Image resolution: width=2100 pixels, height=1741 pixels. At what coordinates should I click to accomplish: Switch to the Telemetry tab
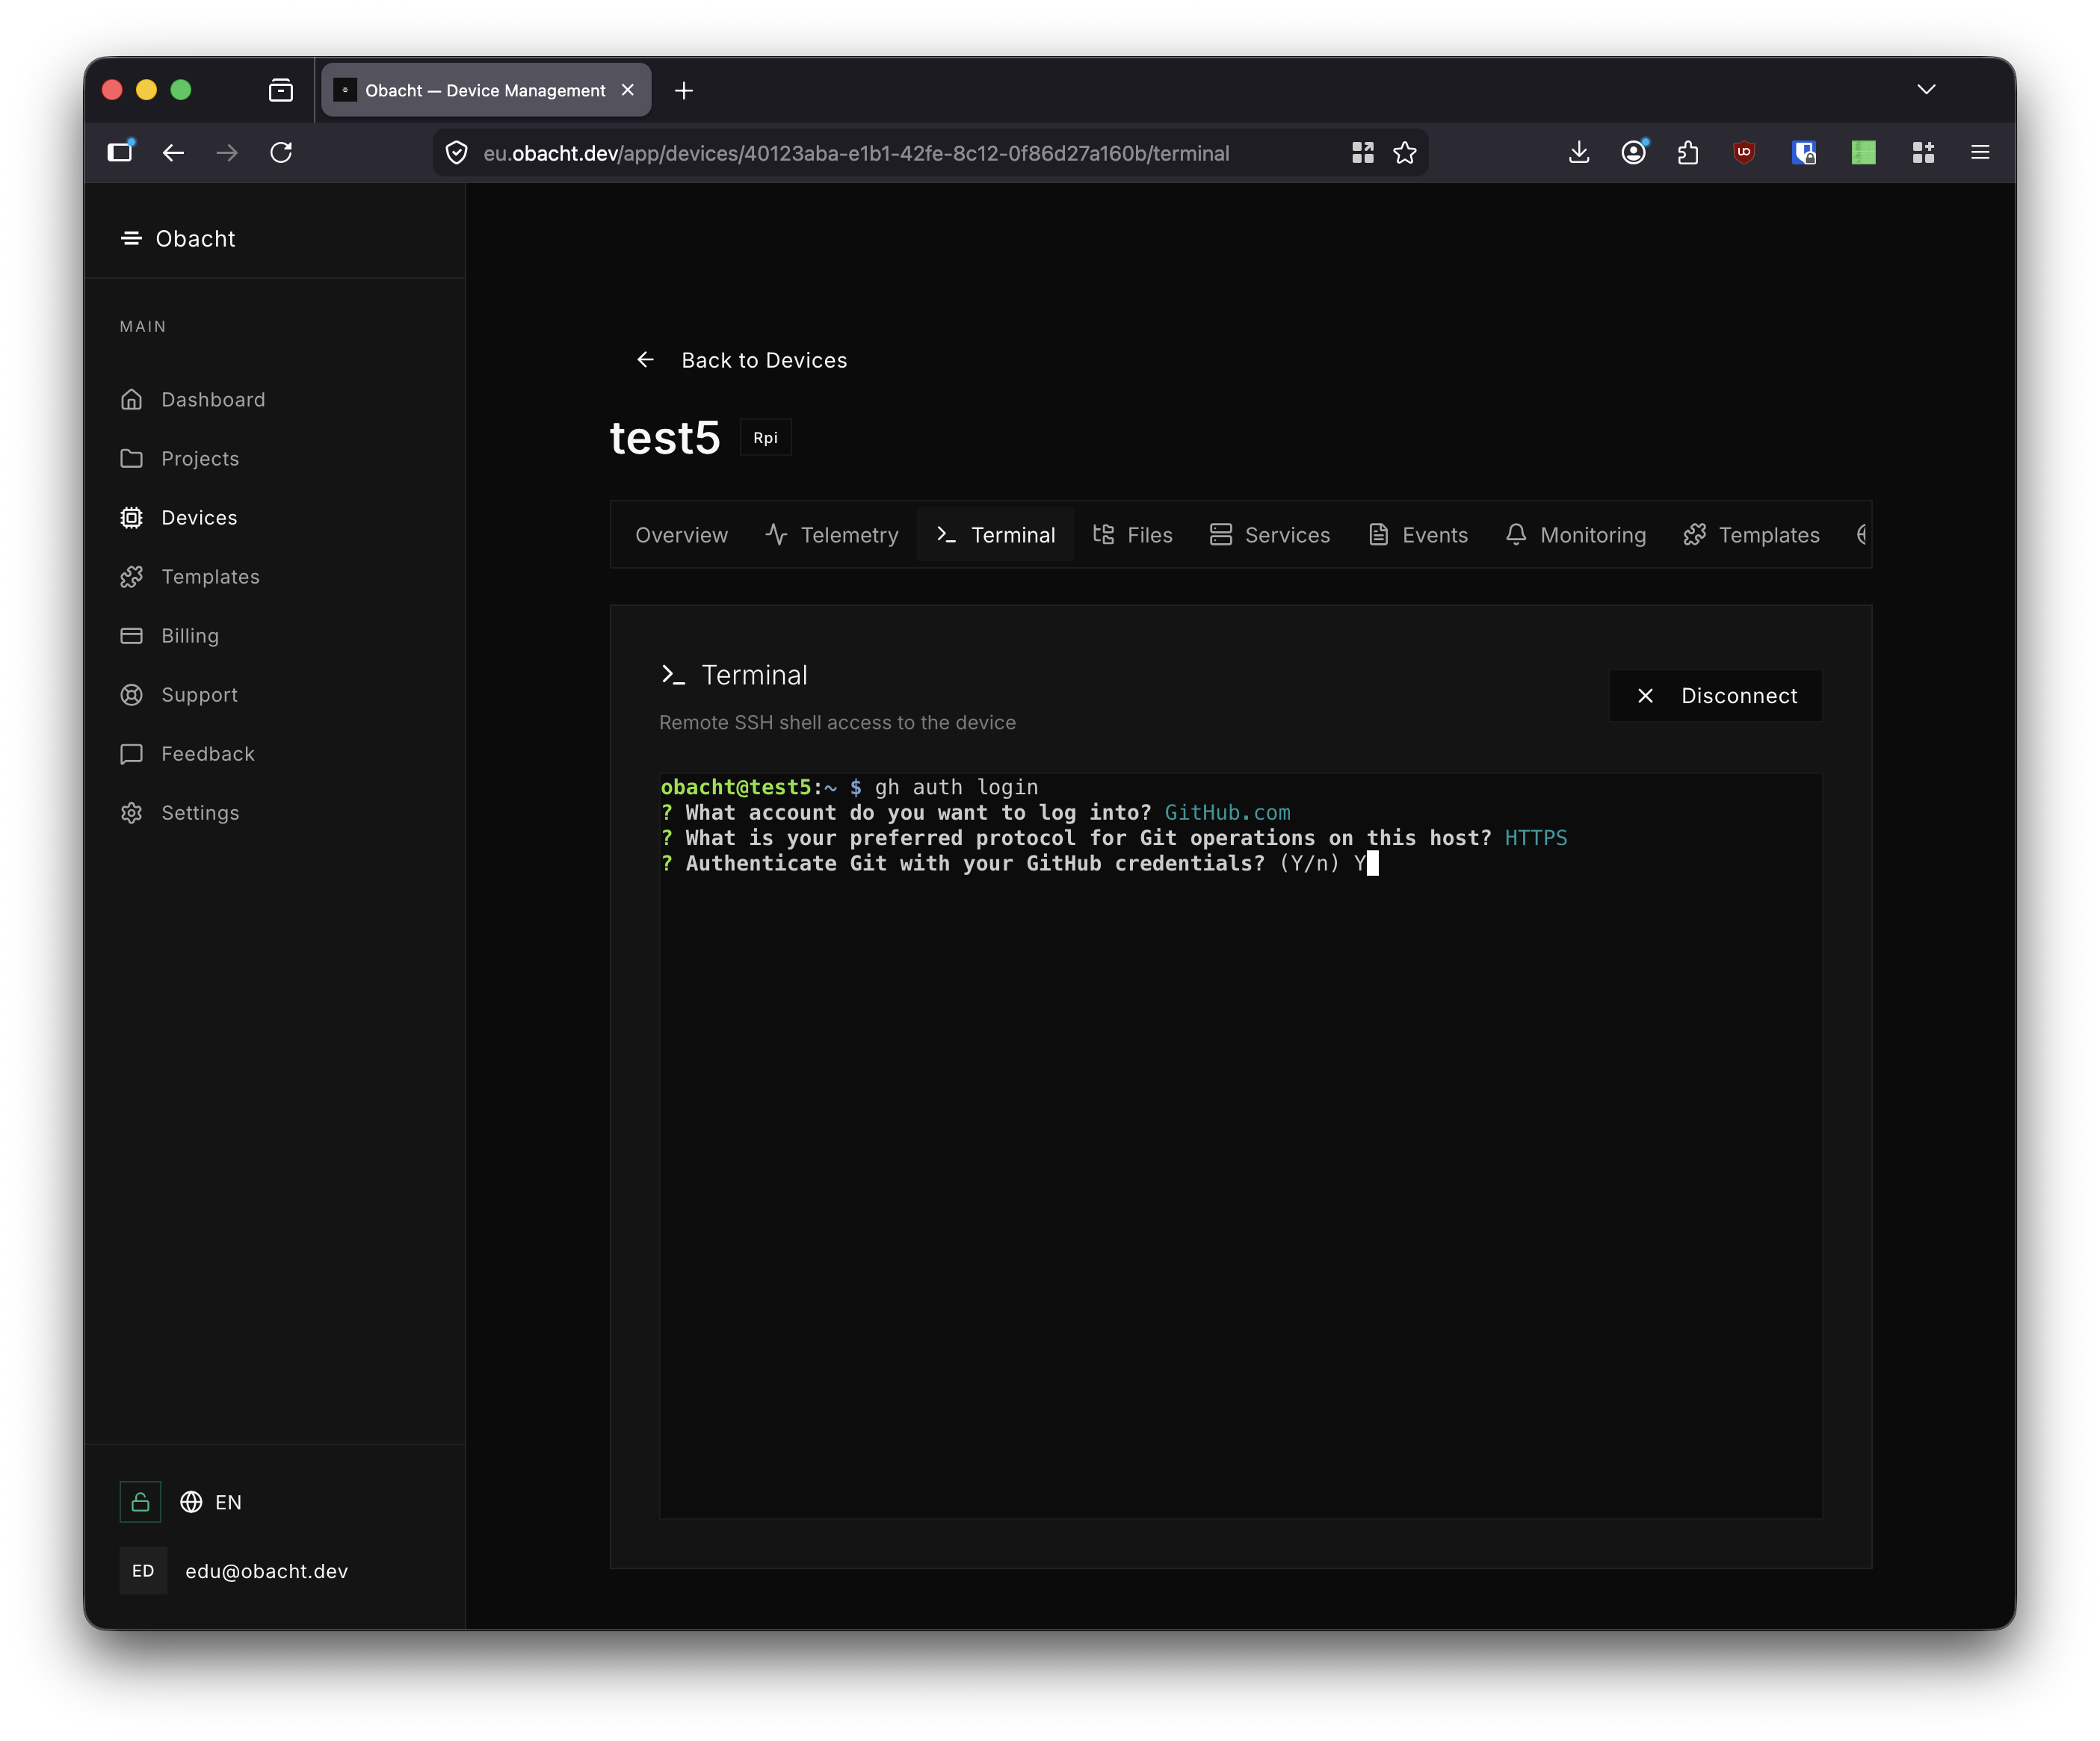pyautogui.click(x=832, y=535)
